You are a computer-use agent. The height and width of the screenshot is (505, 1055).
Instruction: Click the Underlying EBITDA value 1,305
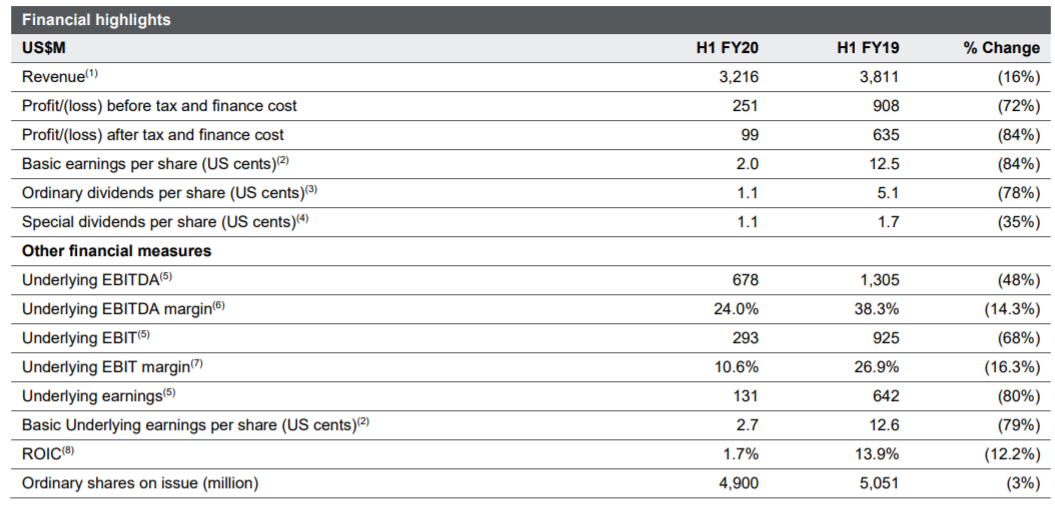[879, 280]
